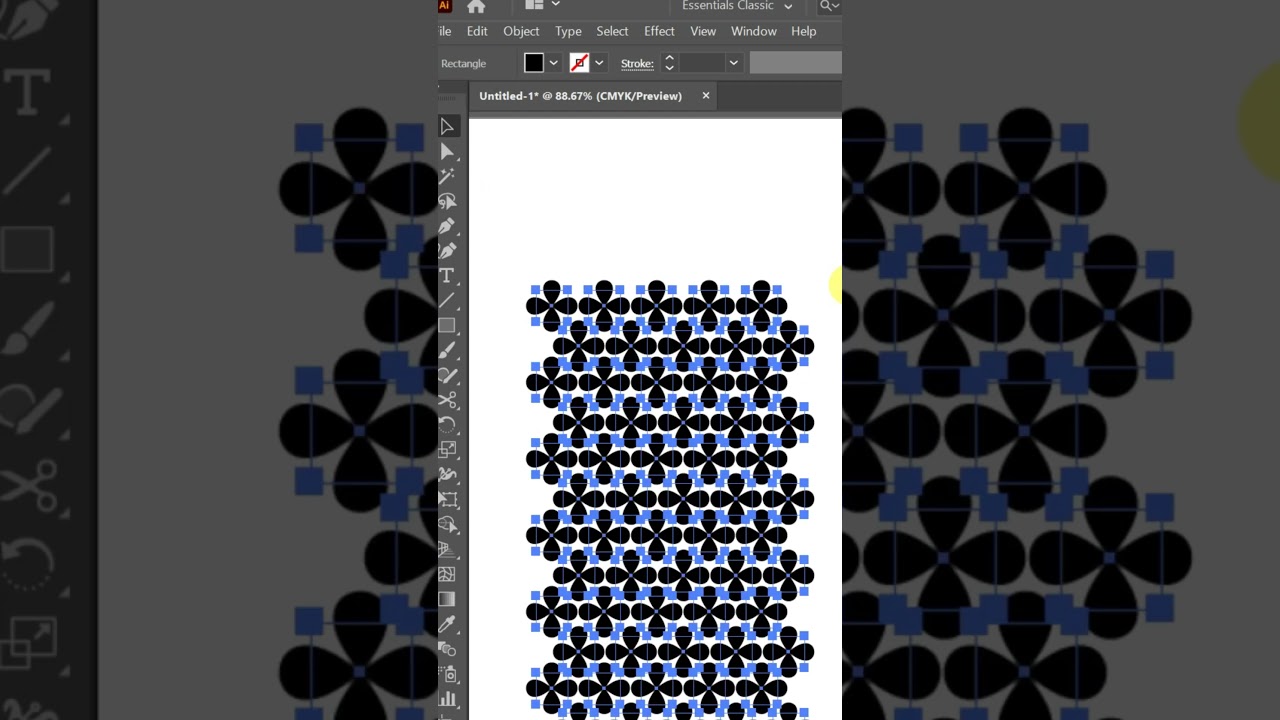Select the Pen tool

(x=447, y=226)
